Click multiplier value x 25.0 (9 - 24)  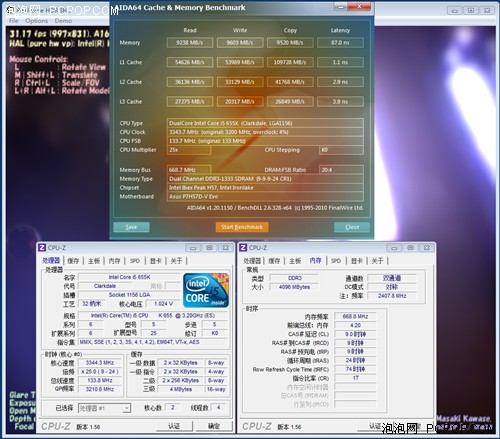pyautogui.click(x=100, y=372)
